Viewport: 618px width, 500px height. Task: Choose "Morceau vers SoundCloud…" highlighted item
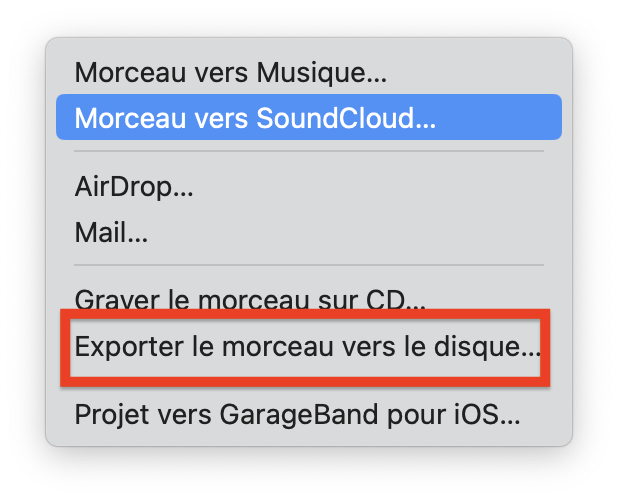click(x=309, y=117)
